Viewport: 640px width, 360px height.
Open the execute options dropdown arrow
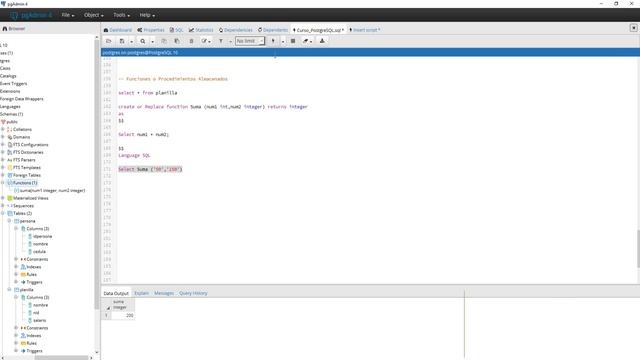(x=282, y=41)
